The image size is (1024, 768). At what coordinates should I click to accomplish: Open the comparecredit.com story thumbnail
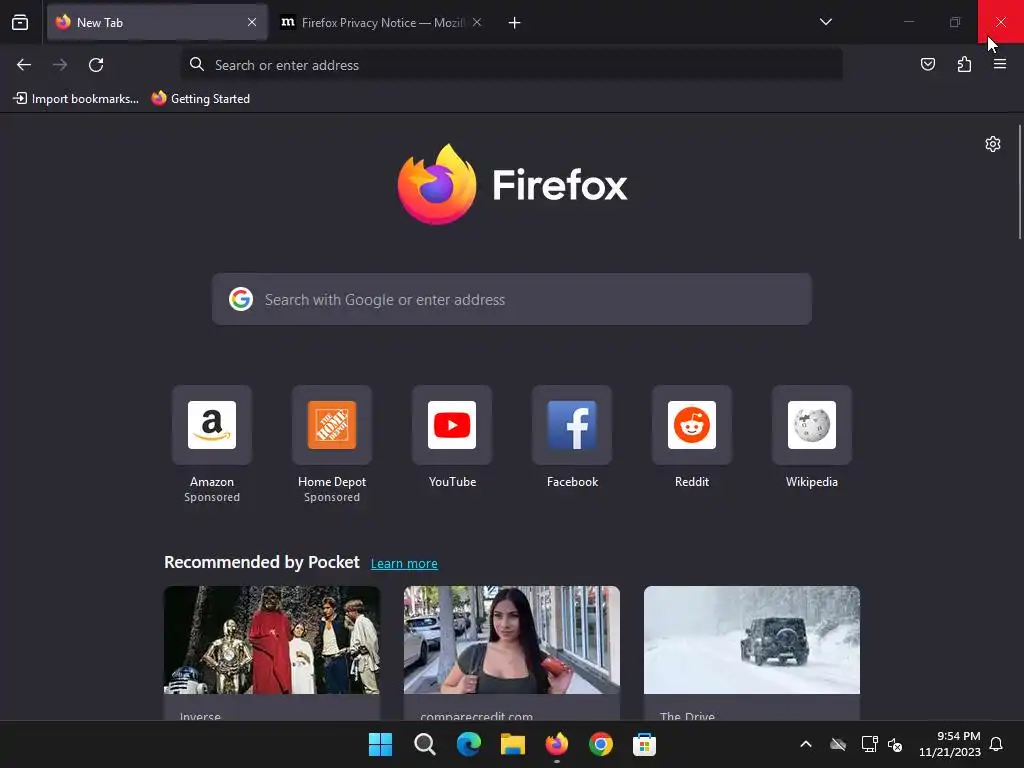tap(512, 640)
